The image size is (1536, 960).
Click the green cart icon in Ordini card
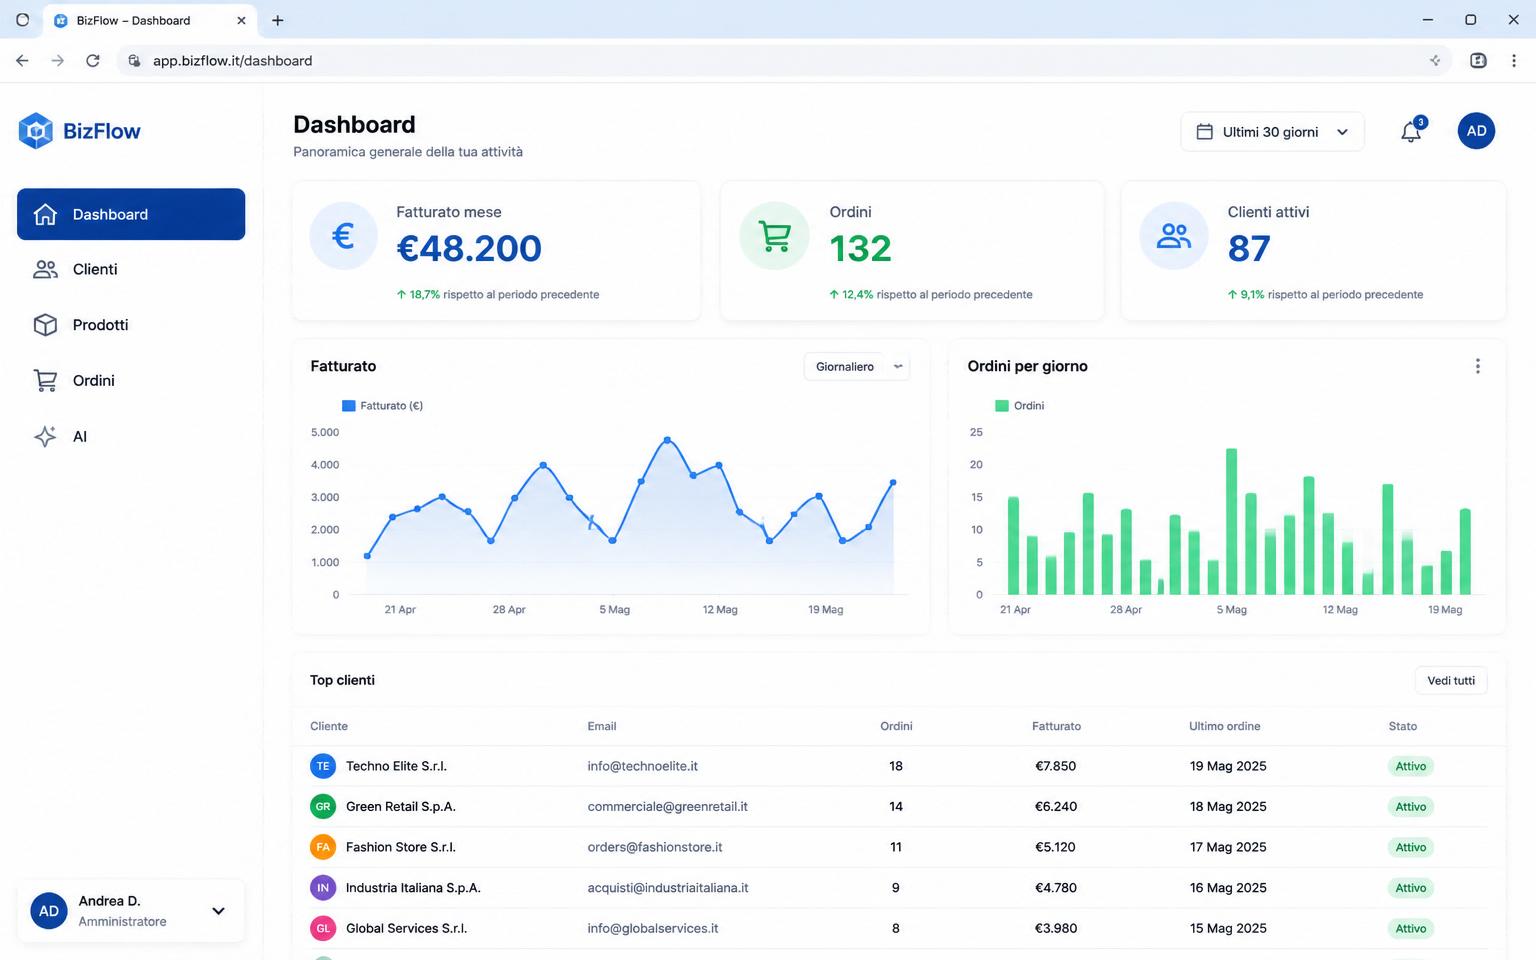[774, 236]
